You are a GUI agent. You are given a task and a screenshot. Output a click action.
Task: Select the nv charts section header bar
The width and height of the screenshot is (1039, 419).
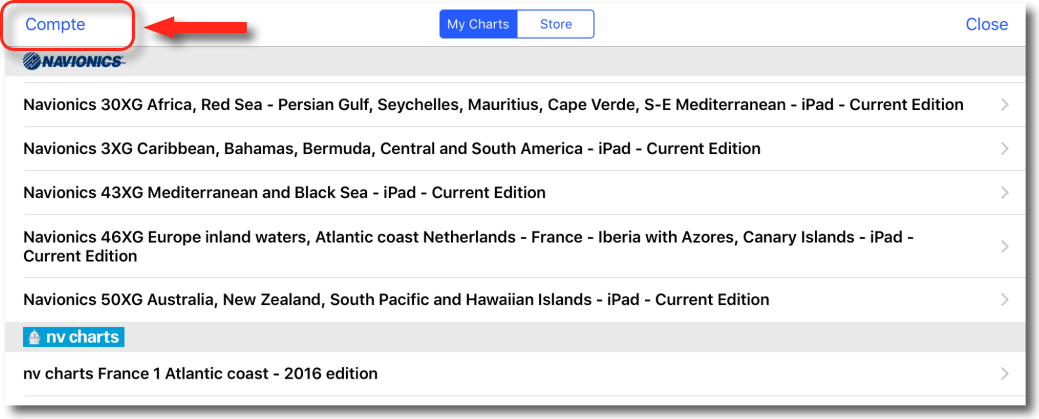516,337
